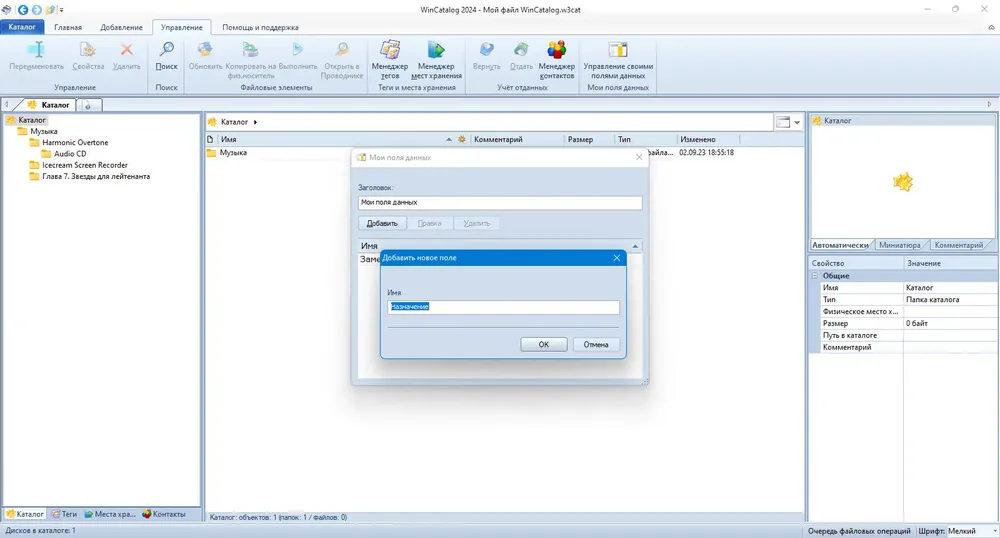Viewport: 1000px width, 538px height.
Task: Click Добавить button in Мои поля данных dialog
Action: pyautogui.click(x=381, y=223)
